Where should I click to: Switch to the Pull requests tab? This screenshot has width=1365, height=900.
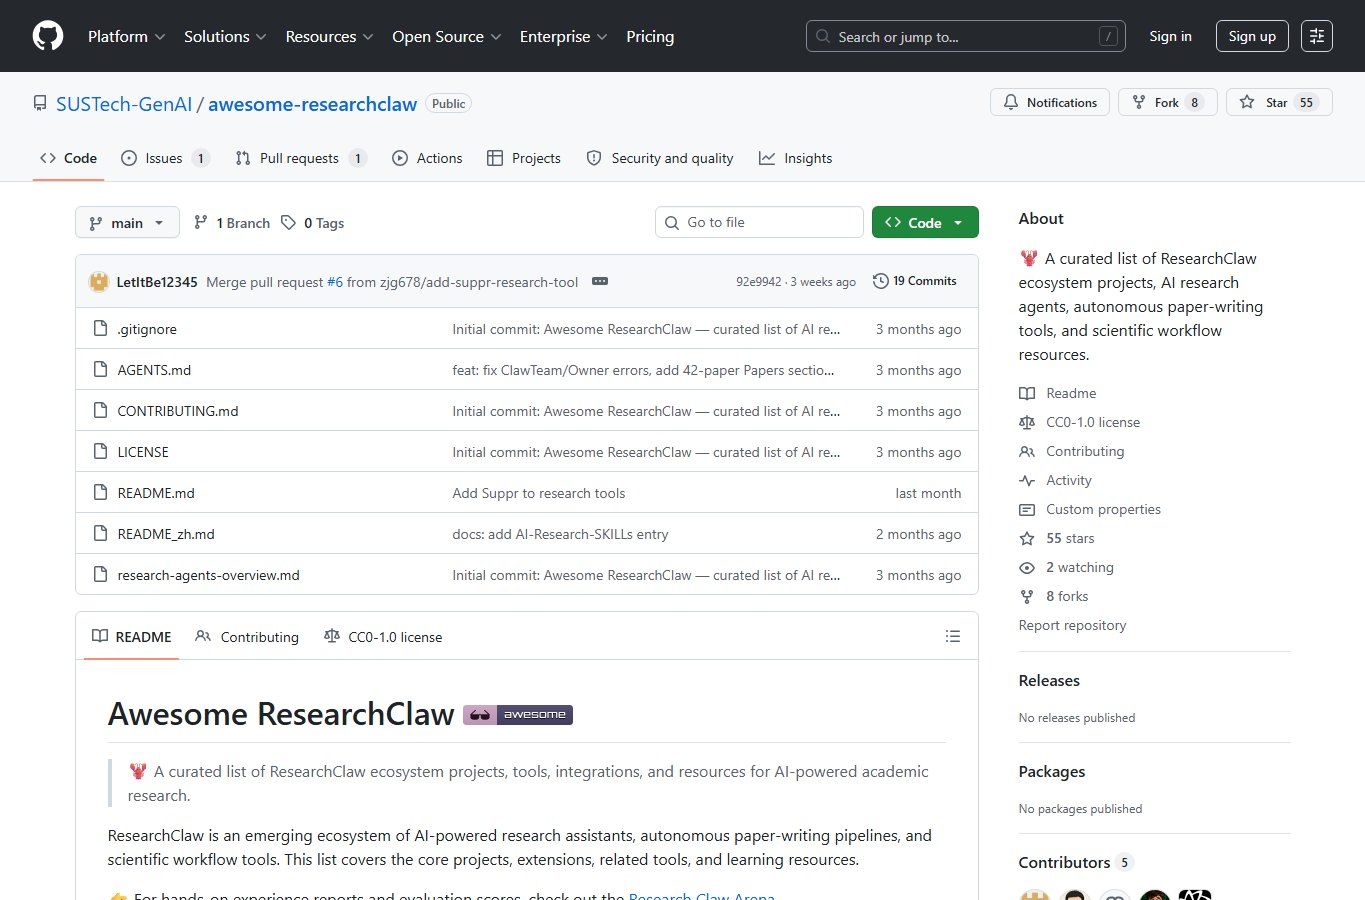[301, 158]
